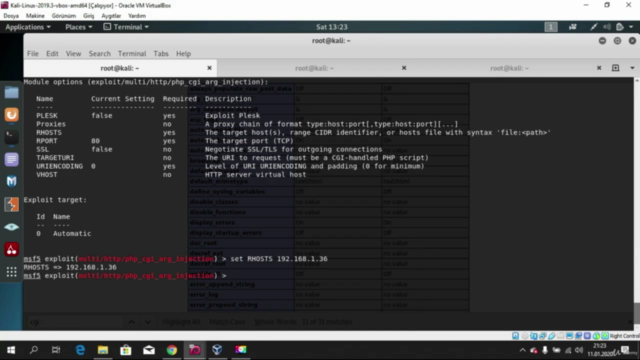640x360 pixels.
Task: Click the Windows tray volume icon
Action: (x=579, y=350)
